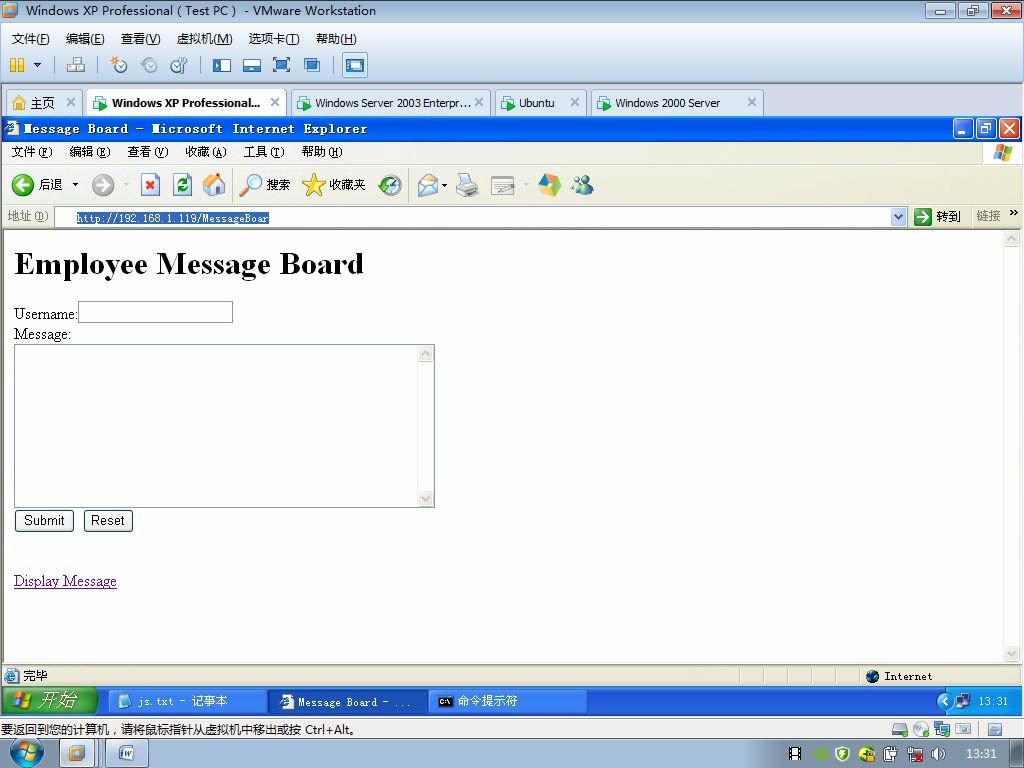Click the VMware status bar hard disk icon

point(900,729)
